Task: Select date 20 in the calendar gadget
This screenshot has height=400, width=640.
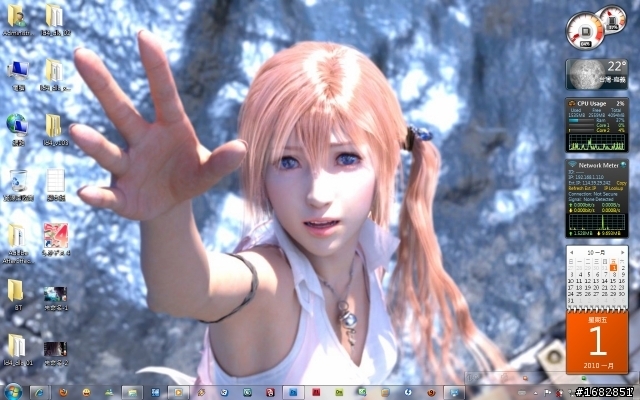Action: [x=596, y=287]
